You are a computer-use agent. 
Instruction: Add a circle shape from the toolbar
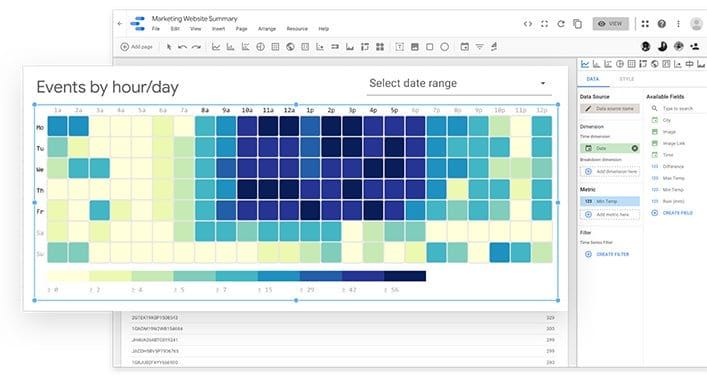click(x=445, y=47)
